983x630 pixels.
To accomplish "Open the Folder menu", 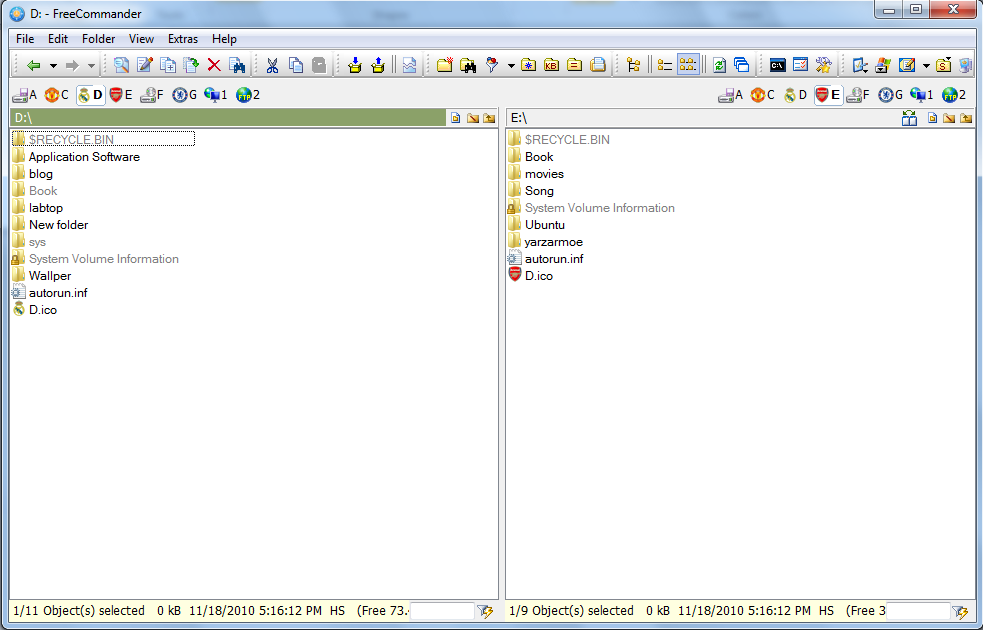I will [98, 39].
